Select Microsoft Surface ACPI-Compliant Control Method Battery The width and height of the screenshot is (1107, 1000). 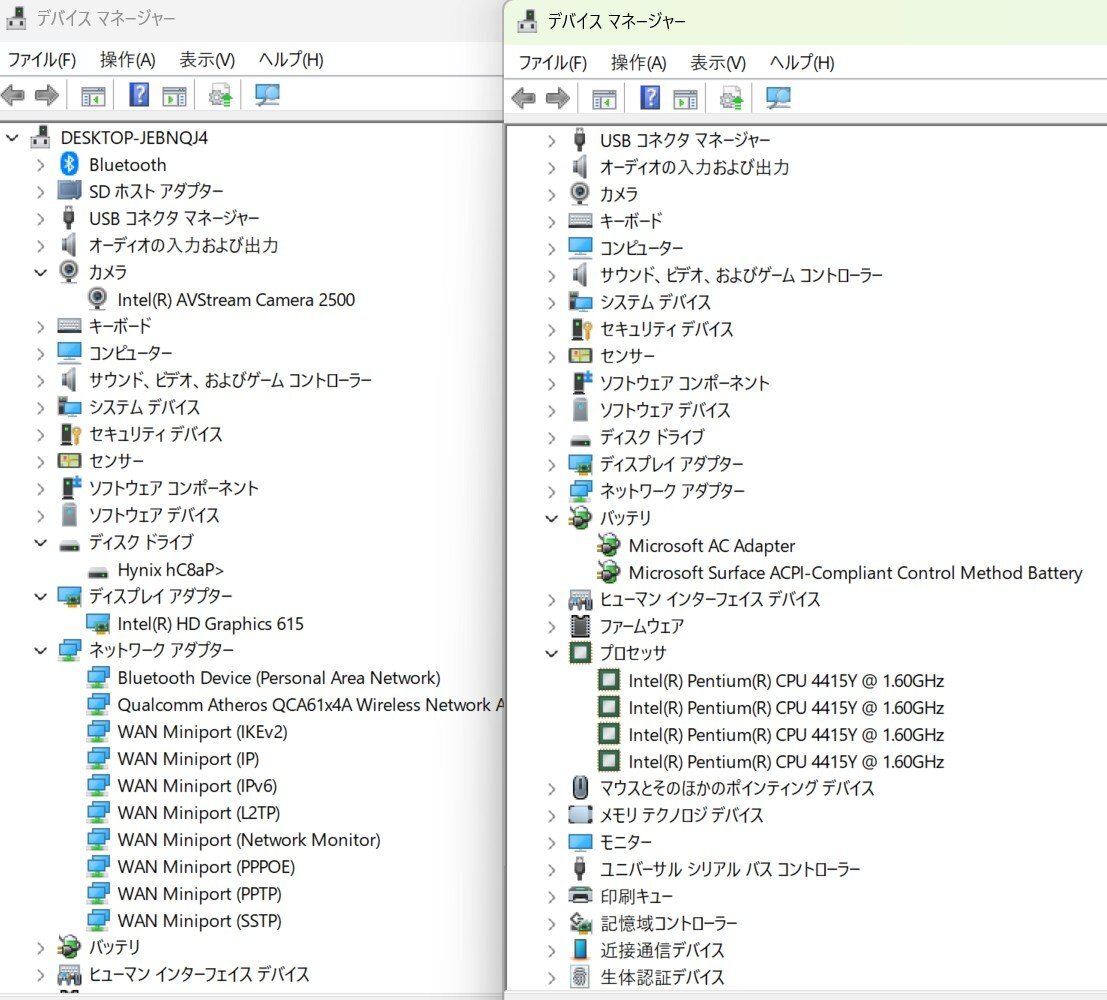tap(856, 572)
